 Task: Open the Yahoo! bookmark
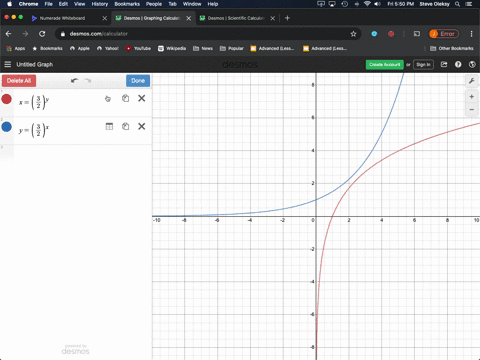point(108,48)
